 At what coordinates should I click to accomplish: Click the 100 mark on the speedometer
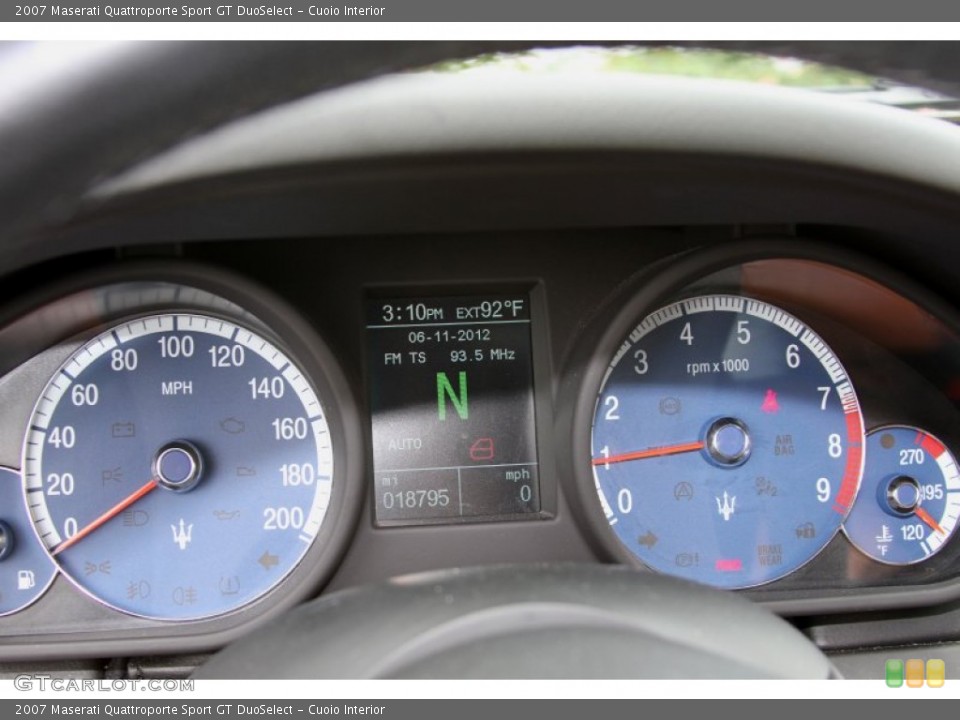tap(176, 347)
